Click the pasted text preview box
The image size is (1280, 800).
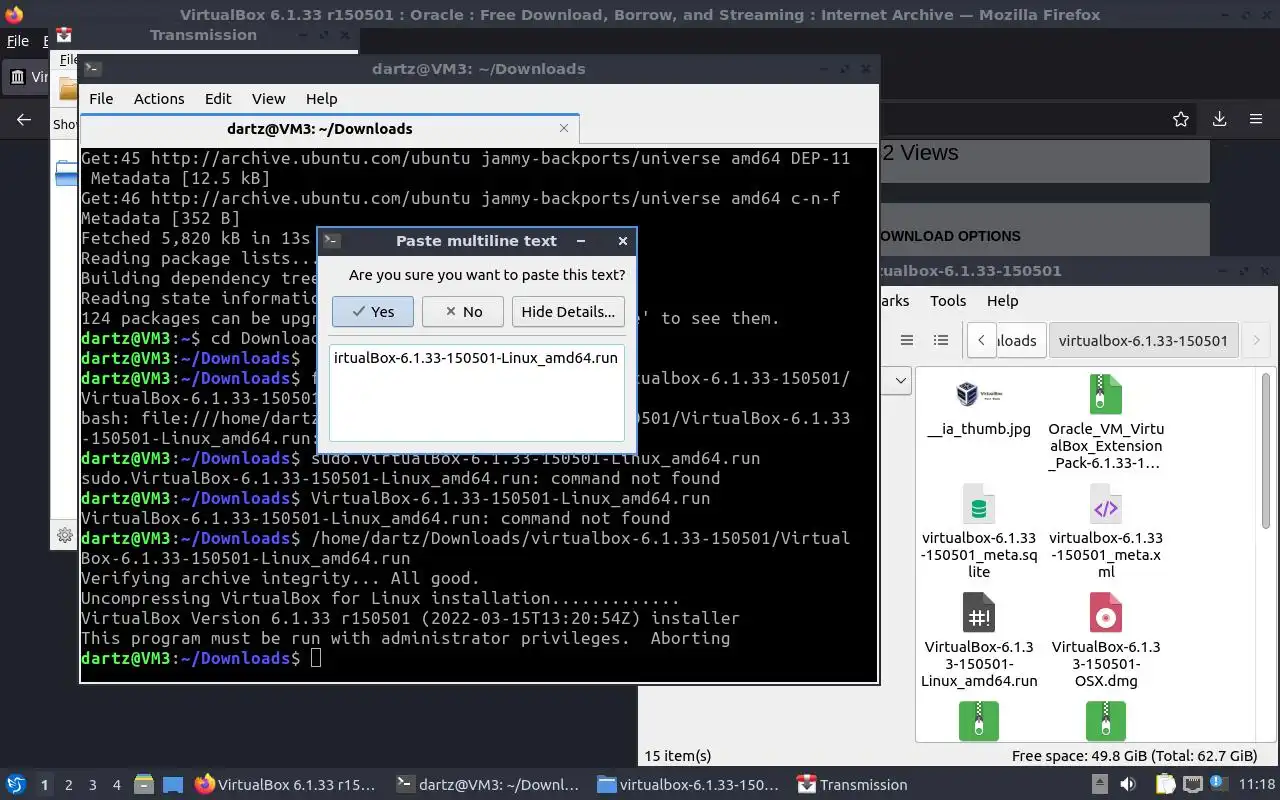point(477,392)
